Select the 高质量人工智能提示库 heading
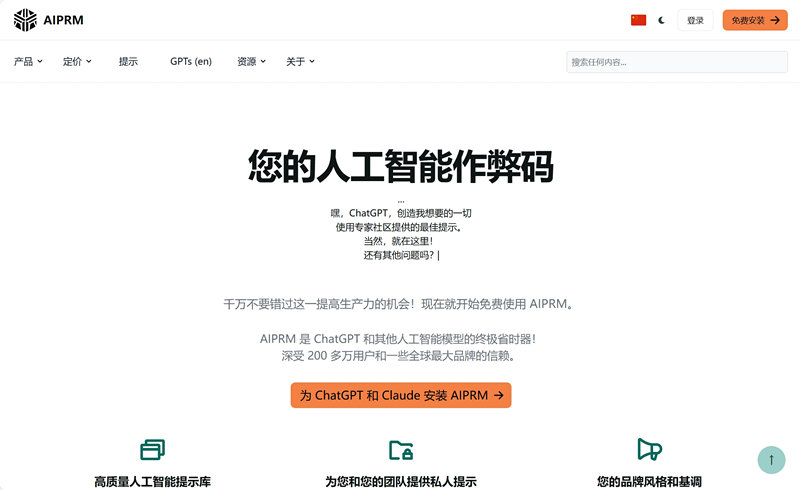Viewport: 800px width, 490px height. click(153, 481)
